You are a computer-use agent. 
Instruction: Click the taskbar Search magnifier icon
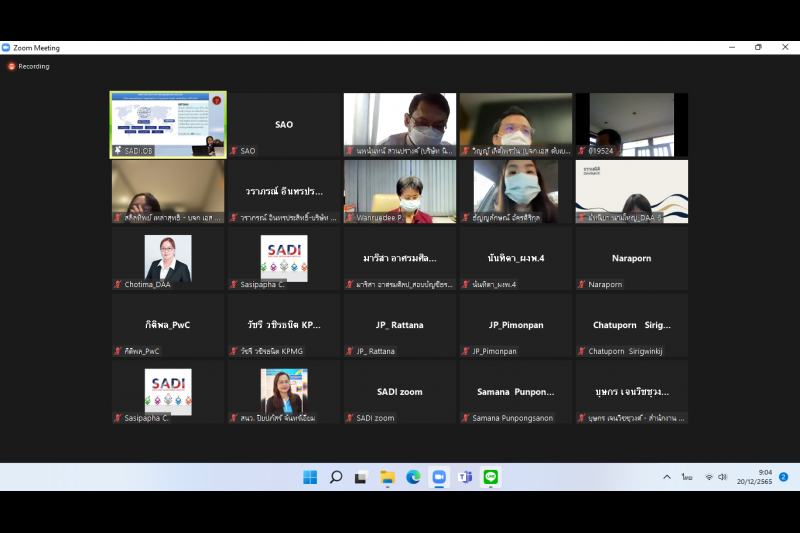point(336,477)
